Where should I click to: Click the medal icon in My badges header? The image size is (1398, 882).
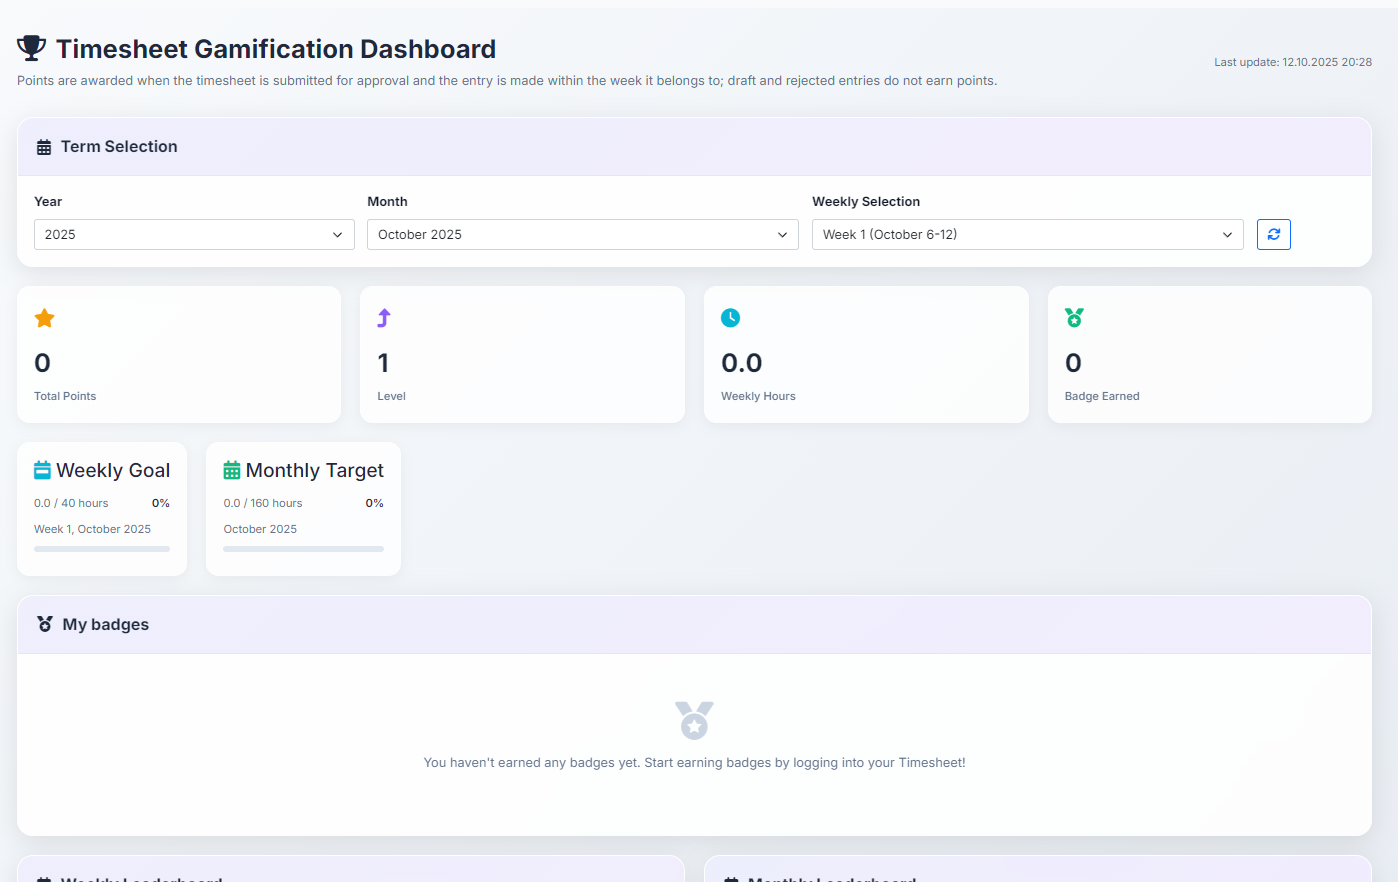(44, 623)
